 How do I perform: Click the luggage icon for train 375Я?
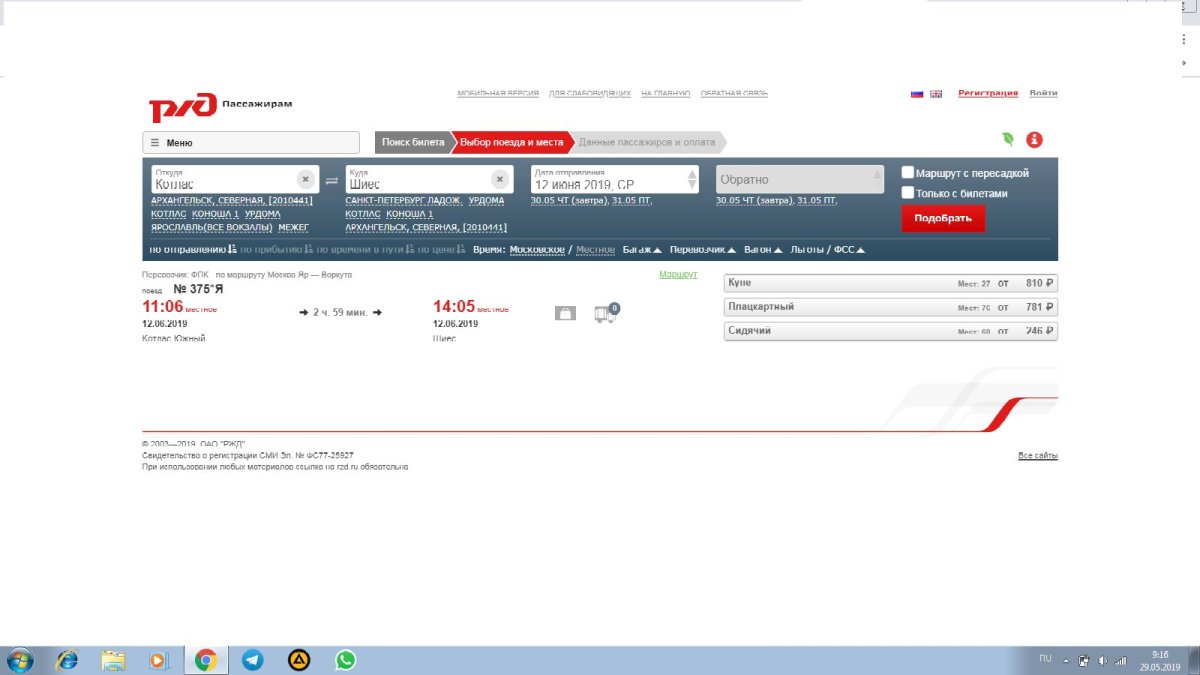pos(565,313)
